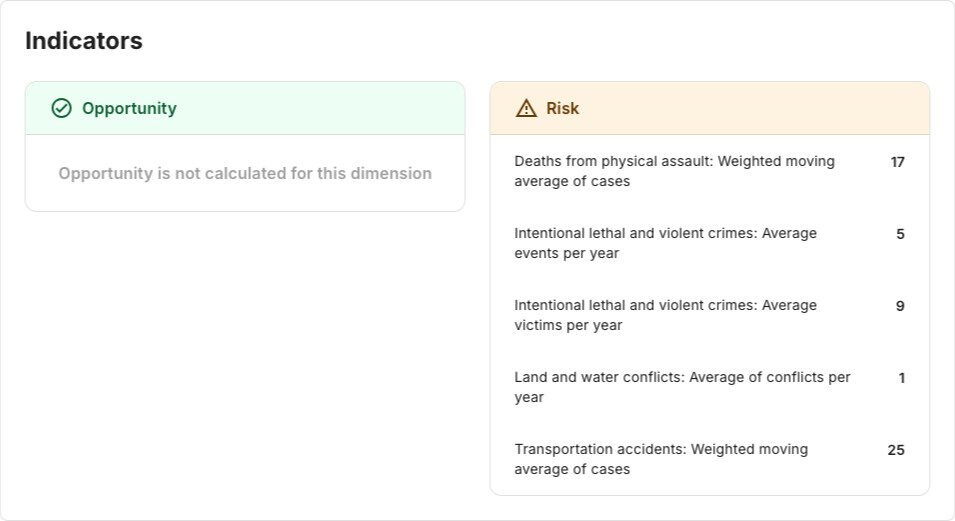Click the empty green Opportunity header bar area
Screen dimensions: 955x521
pyautogui.click(x=320, y=108)
